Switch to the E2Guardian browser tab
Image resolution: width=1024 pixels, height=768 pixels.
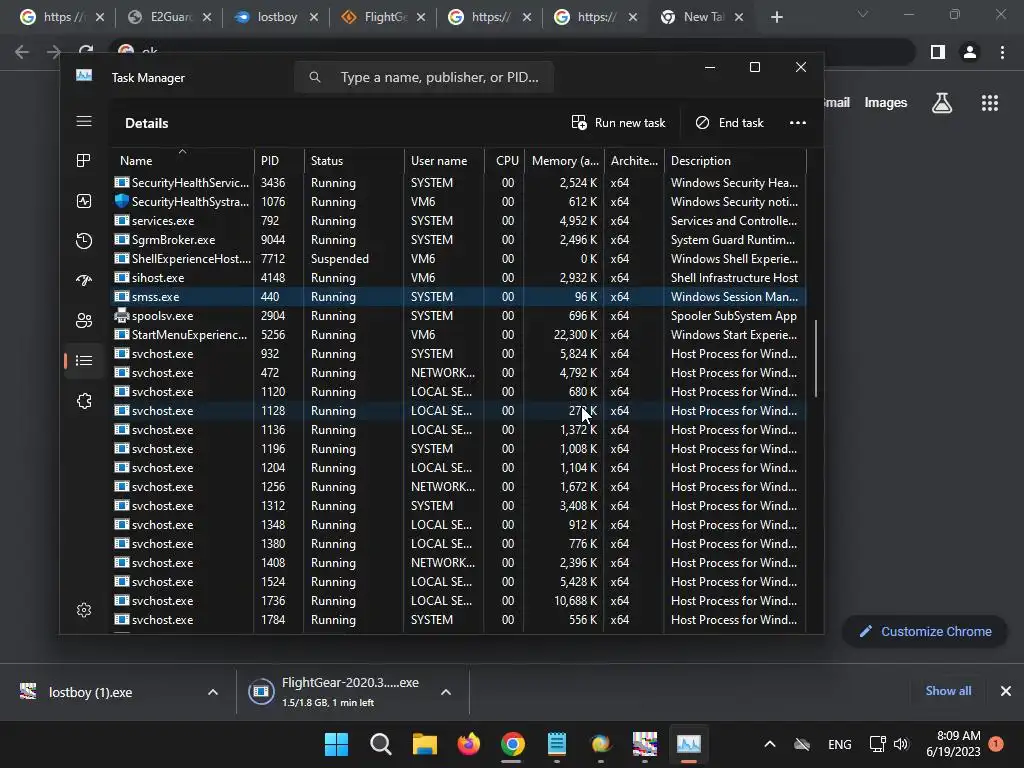point(169,17)
